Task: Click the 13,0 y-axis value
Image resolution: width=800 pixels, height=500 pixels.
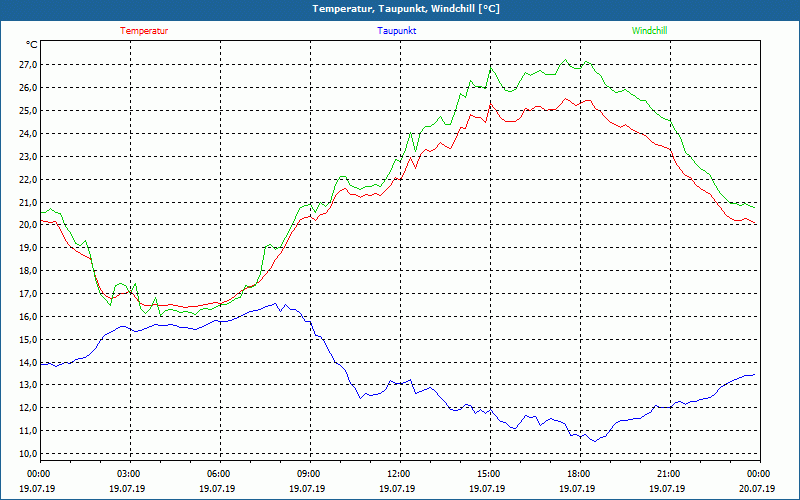Action: coord(28,385)
